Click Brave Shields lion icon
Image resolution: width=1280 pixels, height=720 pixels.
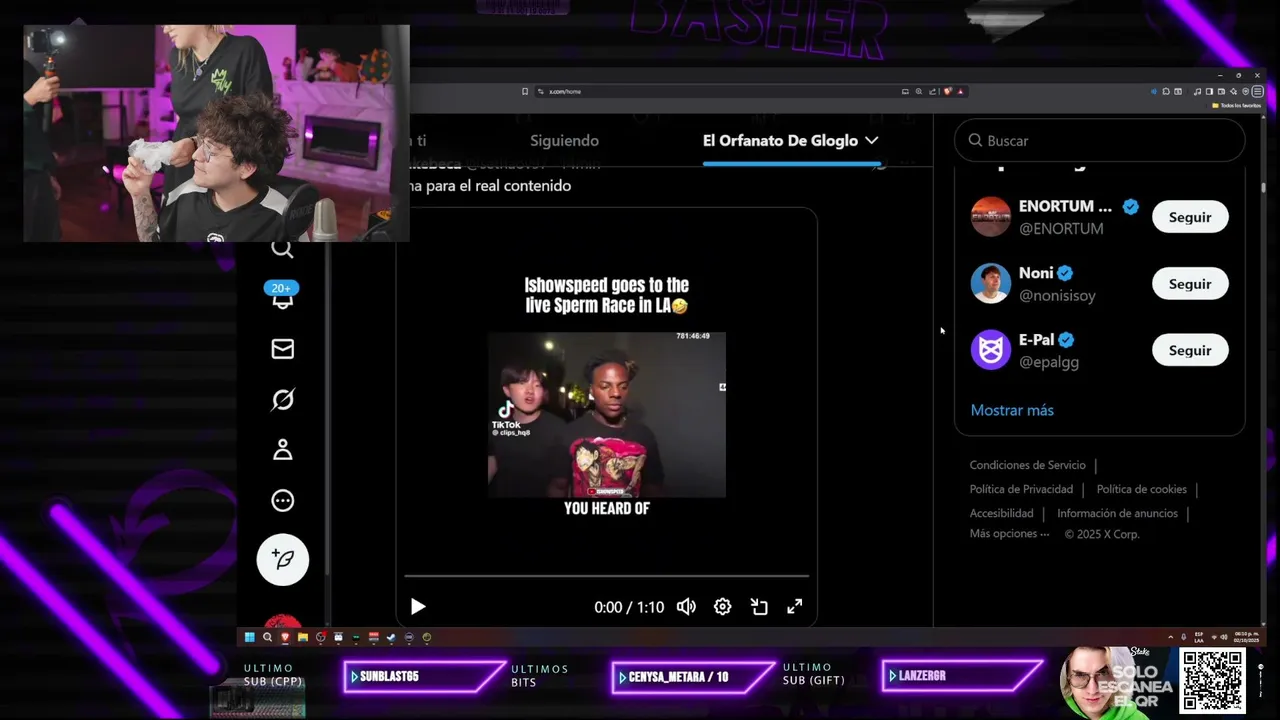pos(947,91)
